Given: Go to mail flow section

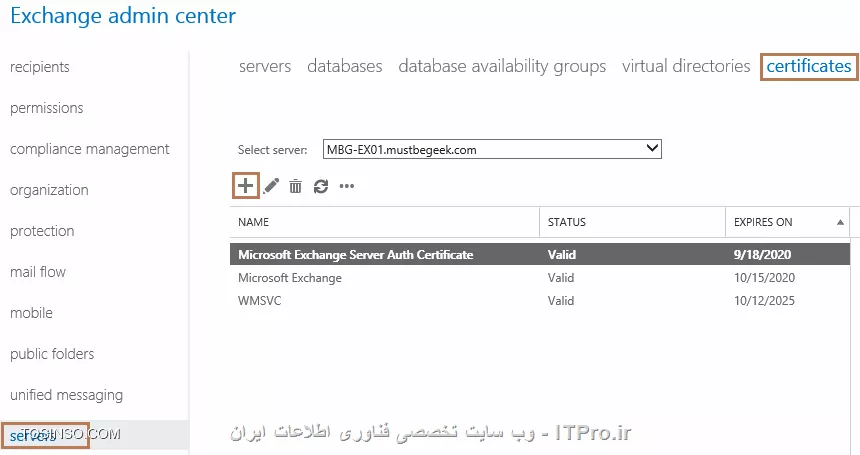Looking at the screenshot, I should click(37, 272).
